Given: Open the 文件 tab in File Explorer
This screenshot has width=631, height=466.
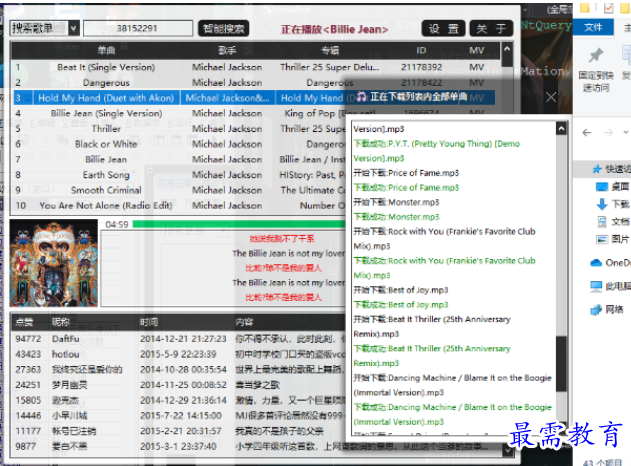Looking at the screenshot, I should pos(593,27).
